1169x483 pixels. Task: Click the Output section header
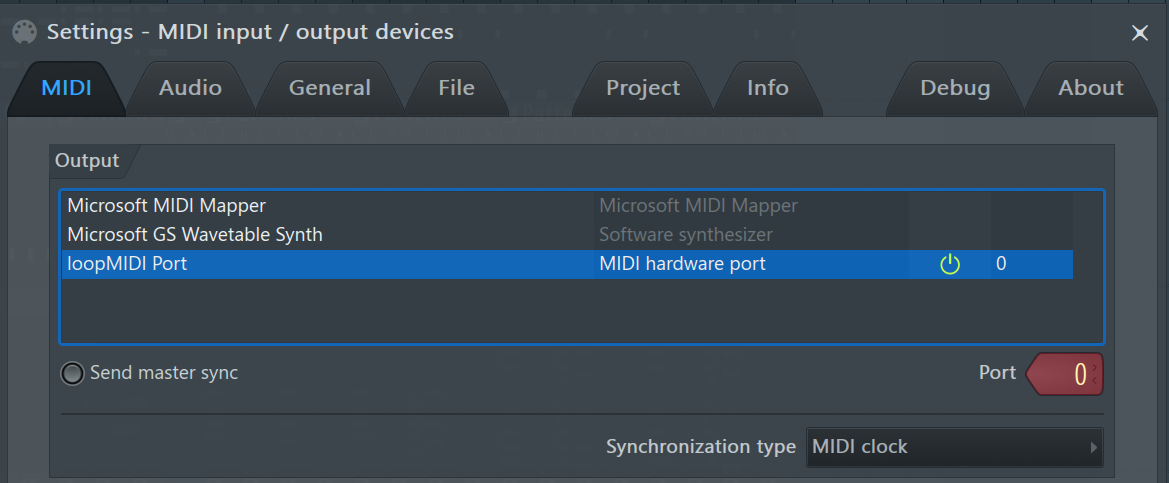coord(87,160)
